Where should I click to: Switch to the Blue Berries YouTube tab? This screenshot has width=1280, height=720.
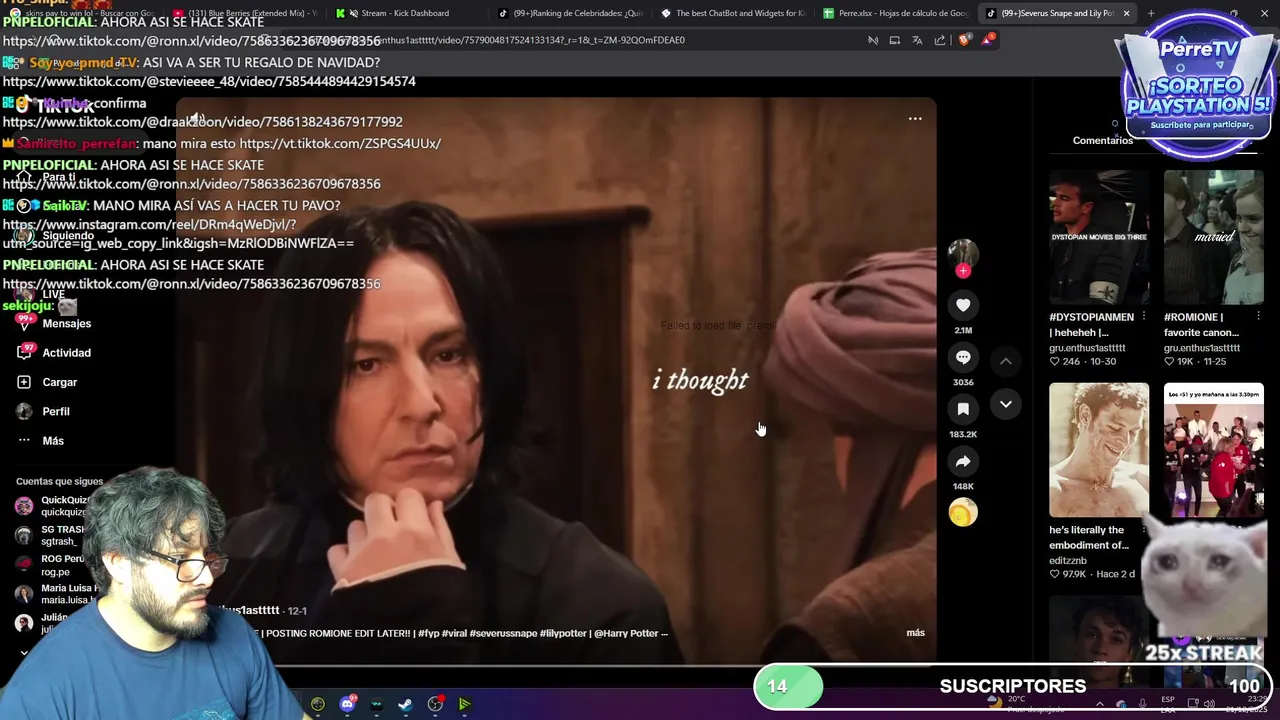(x=245, y=13)
